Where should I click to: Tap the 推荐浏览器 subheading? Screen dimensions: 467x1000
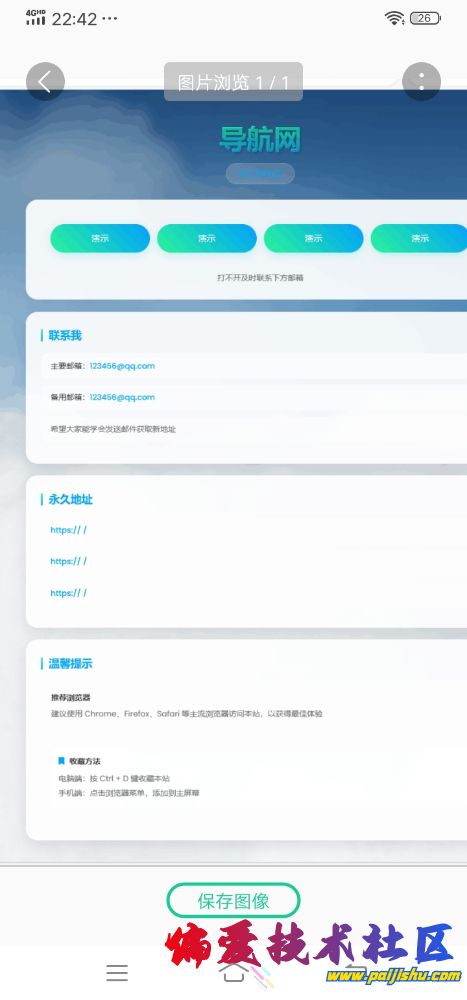71,698
